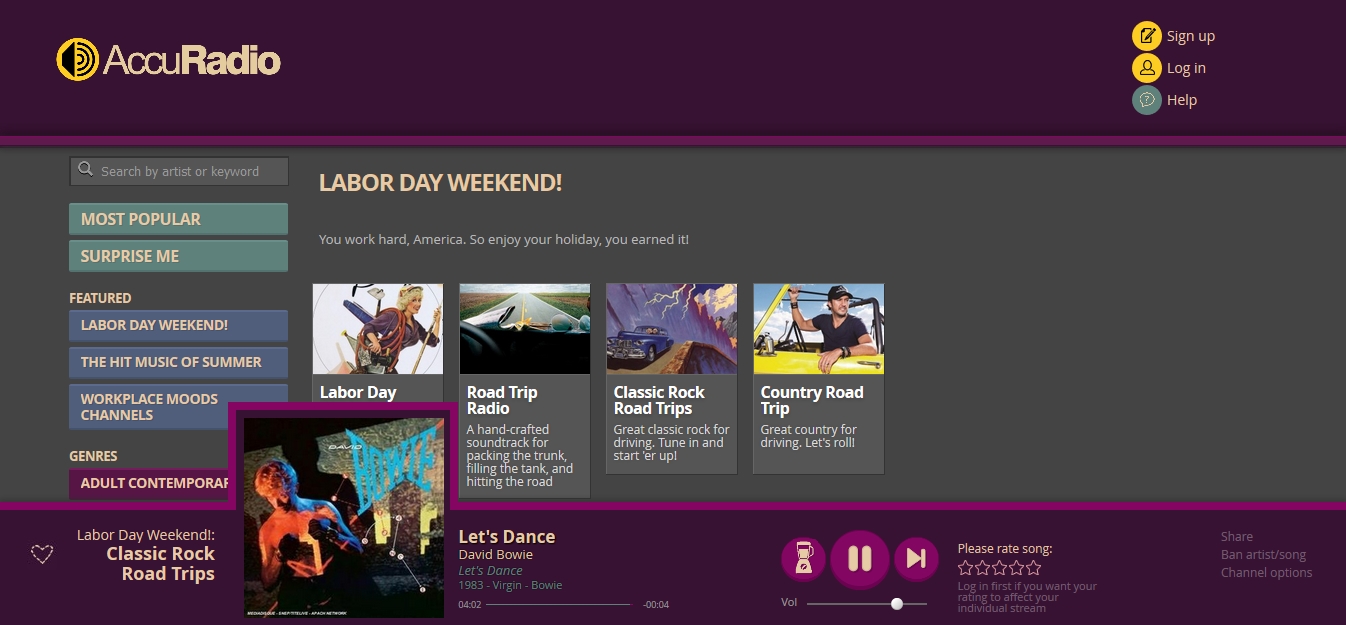Select The Hit Music of Summer
The height and width of the screenshot is (625, 1346).
click(178, 362)
